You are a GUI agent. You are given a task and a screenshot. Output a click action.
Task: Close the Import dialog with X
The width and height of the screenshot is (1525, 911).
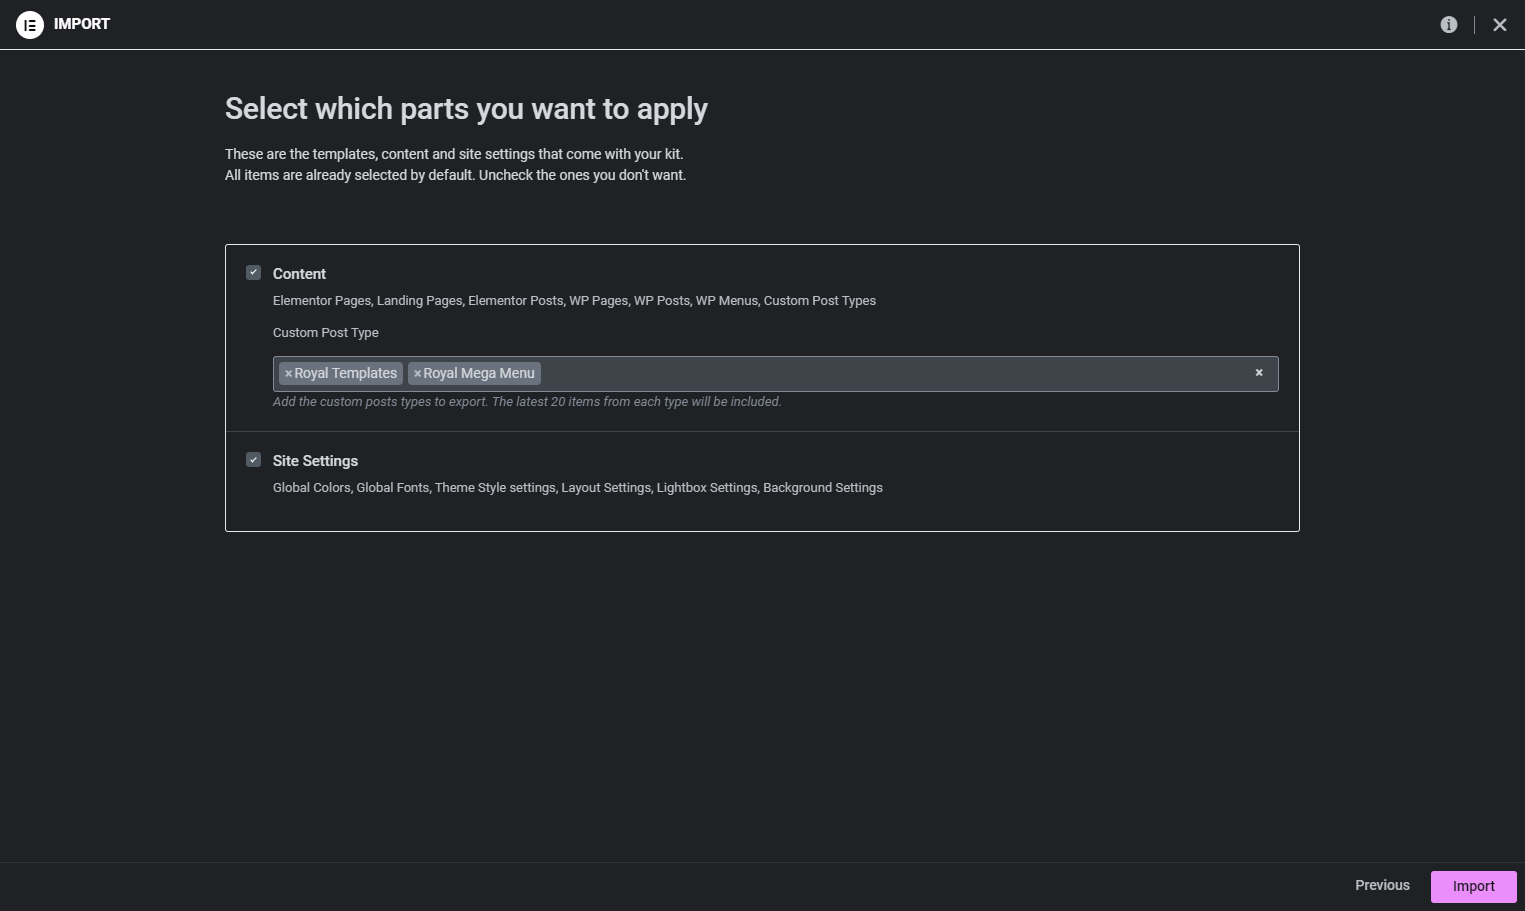pos(1500,25)
